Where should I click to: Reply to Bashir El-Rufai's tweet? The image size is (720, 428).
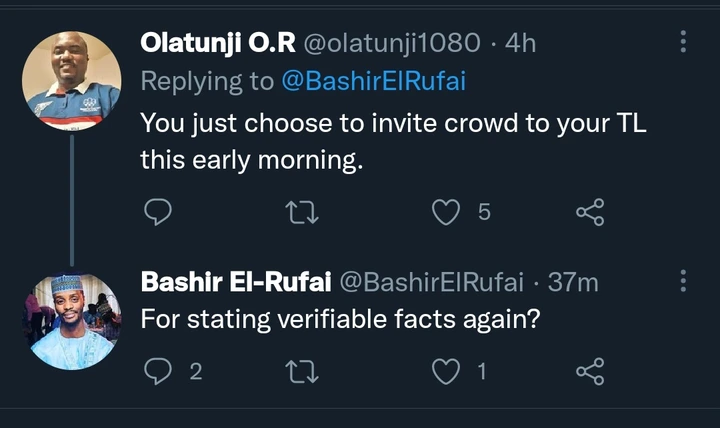[158, 372]
